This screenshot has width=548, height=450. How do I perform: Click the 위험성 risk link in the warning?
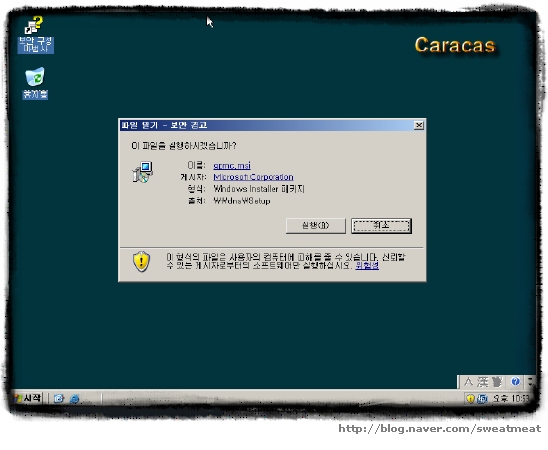pos(367,266)
